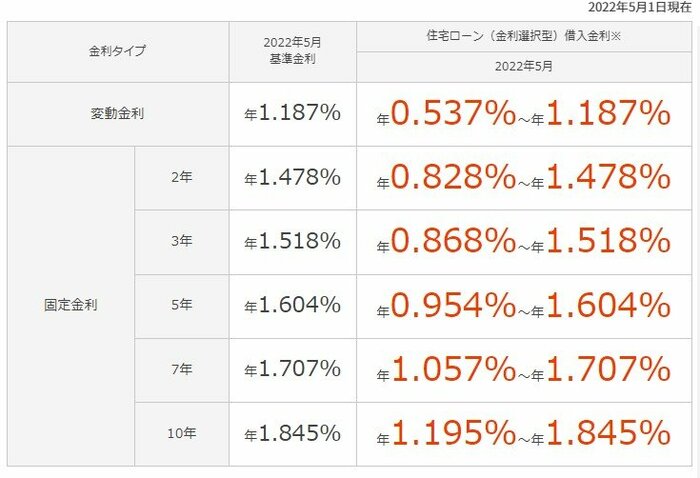
Task: Select the orange 0.828% two-year loan rate
Action: click(451, 177)
